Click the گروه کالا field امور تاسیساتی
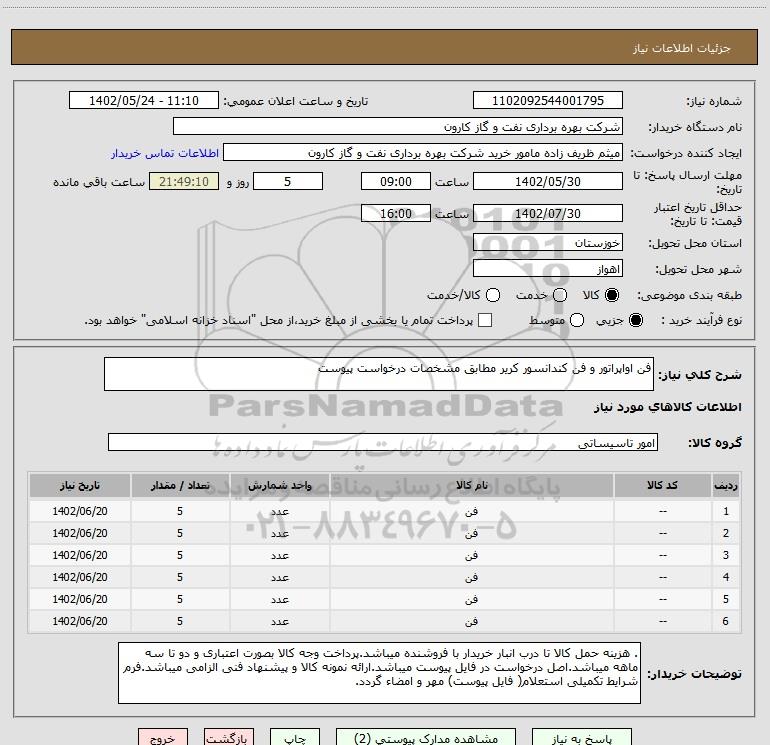 coord(383,442)
